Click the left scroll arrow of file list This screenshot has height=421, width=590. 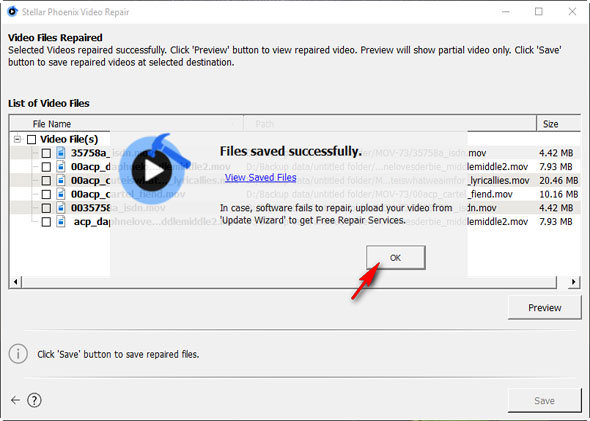[15, 282]
